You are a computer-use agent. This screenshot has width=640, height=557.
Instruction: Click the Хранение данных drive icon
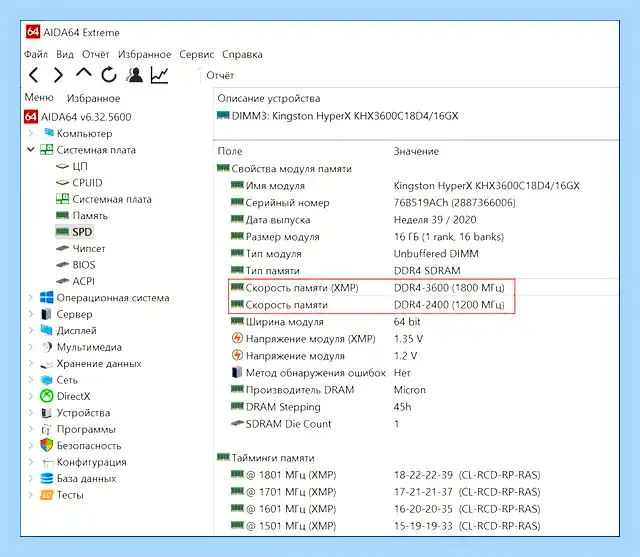coord(47,364)
